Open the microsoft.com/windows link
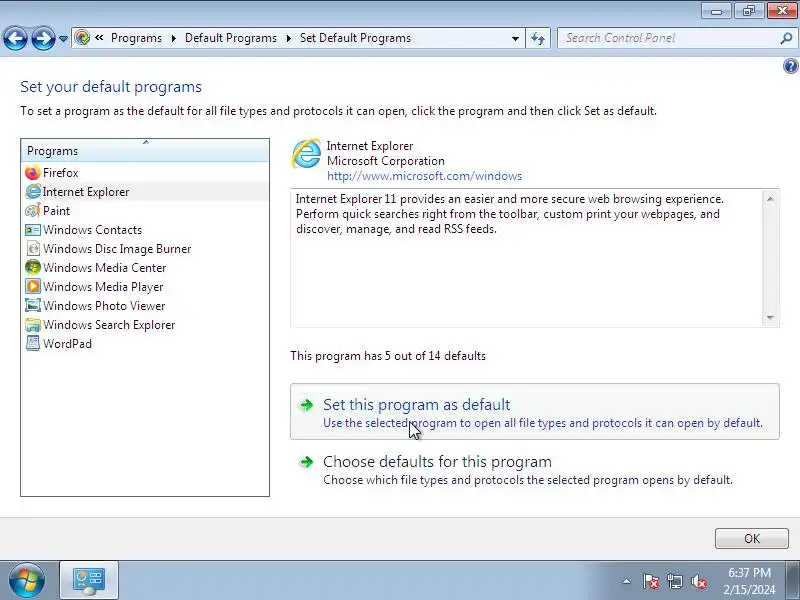 [424, 176]
